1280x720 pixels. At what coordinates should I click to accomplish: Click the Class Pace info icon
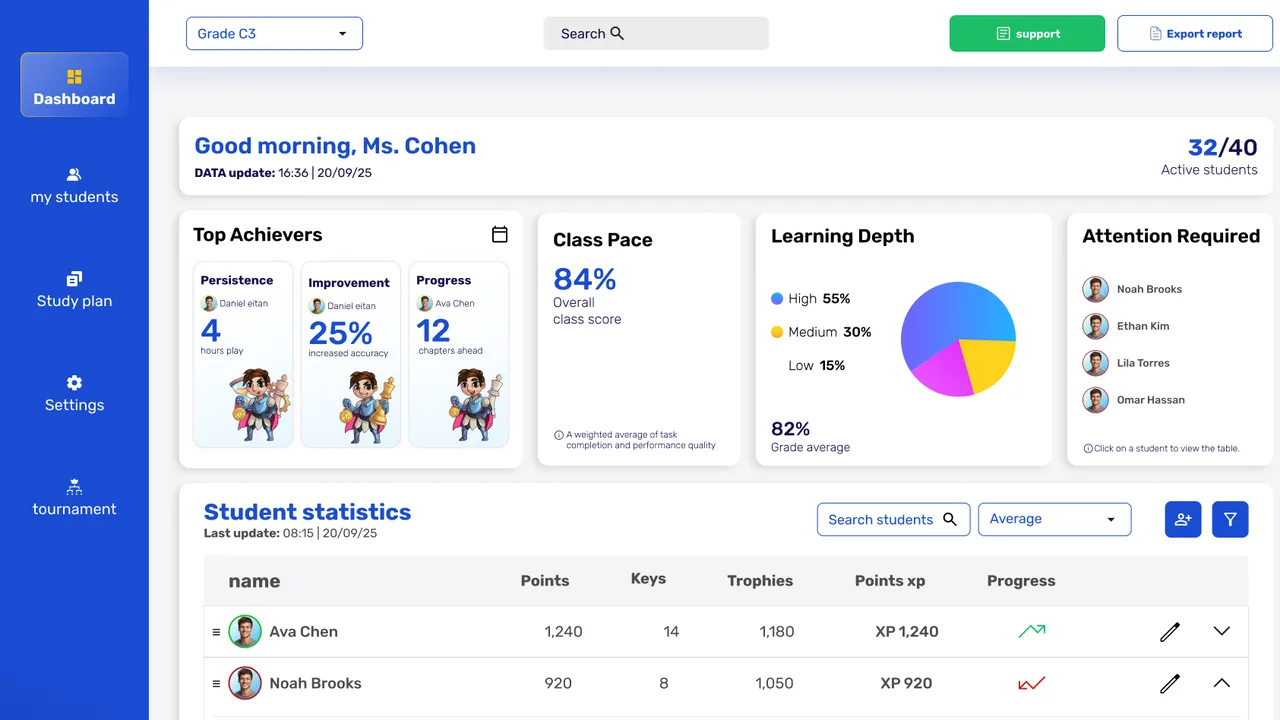(x=559, y=435)
